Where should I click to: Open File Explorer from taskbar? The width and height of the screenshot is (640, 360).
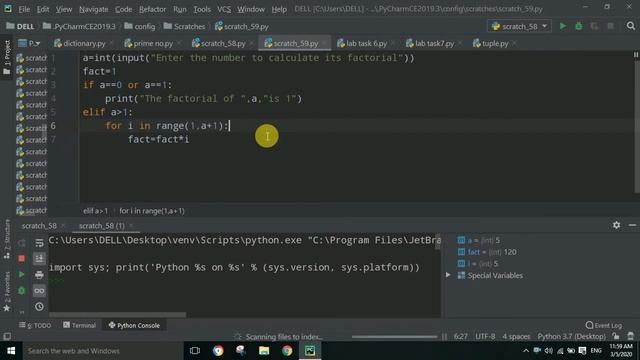point(264,351)
